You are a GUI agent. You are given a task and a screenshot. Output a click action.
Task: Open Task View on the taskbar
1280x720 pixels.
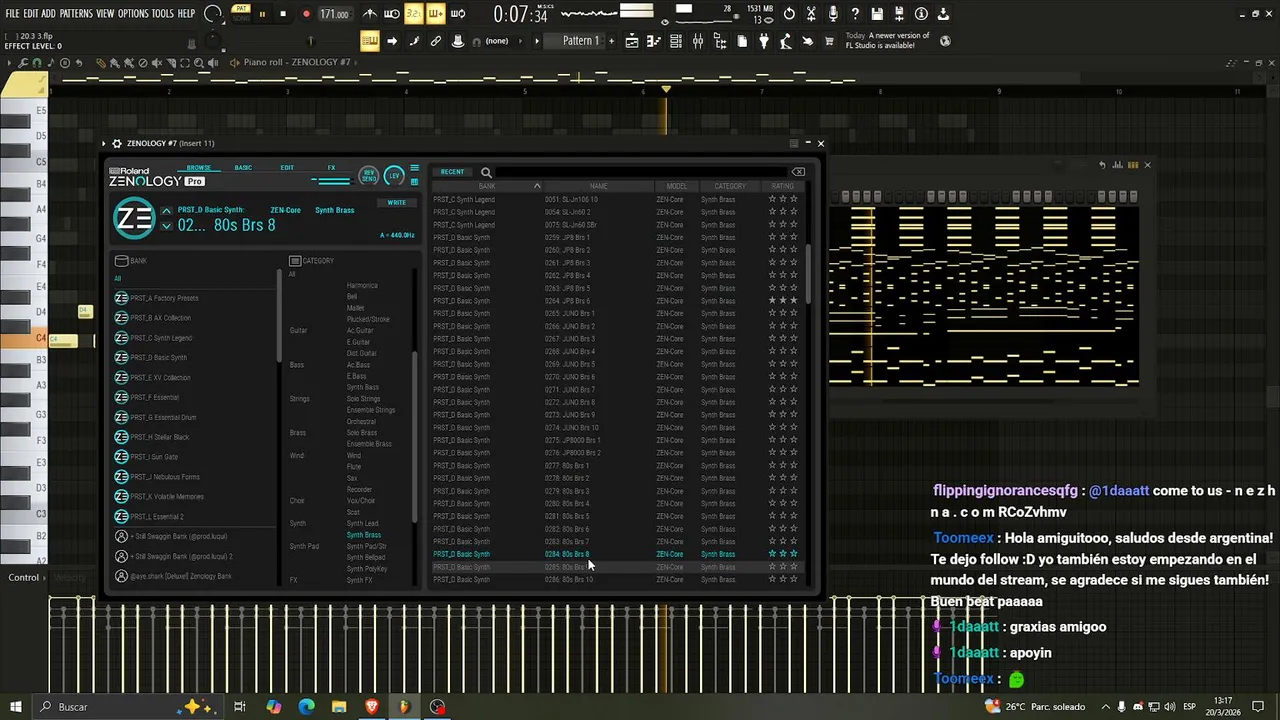pyautogui.click(x=240, y=707)
